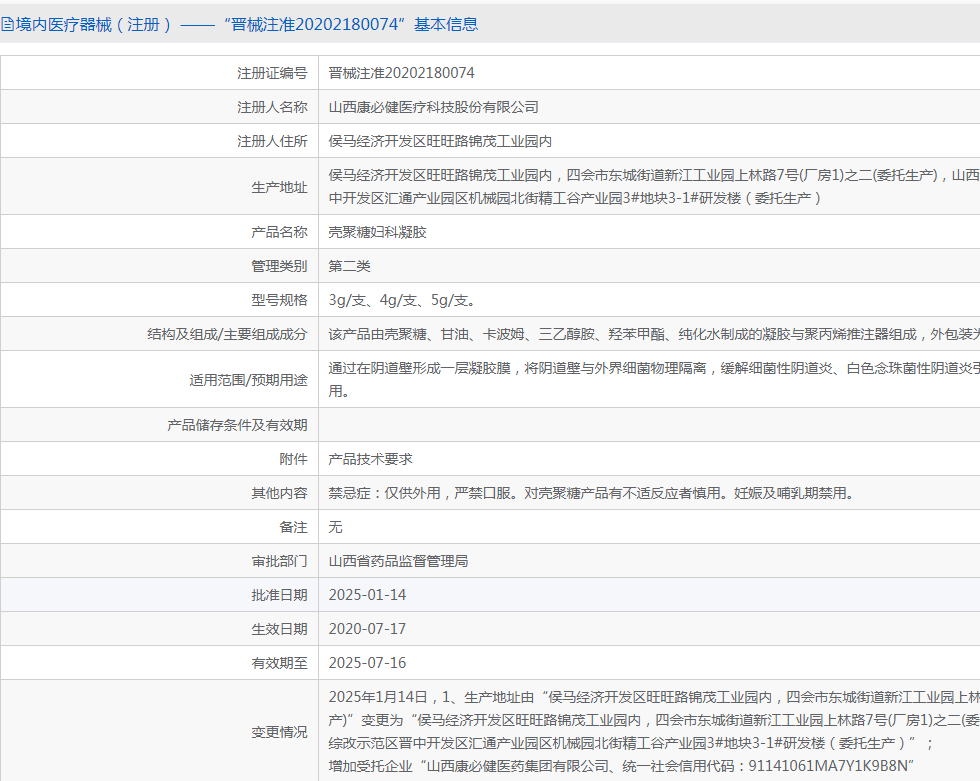Click the 生产地址 label
980x781 pixels.
pos(279,187)
